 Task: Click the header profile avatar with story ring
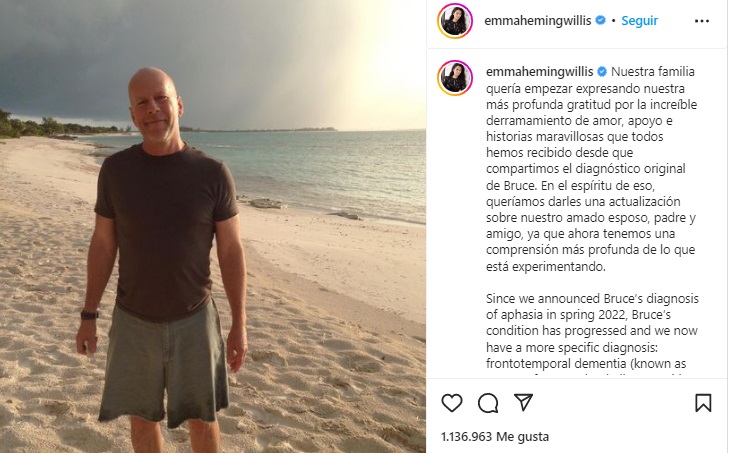(x=455, y=20)
